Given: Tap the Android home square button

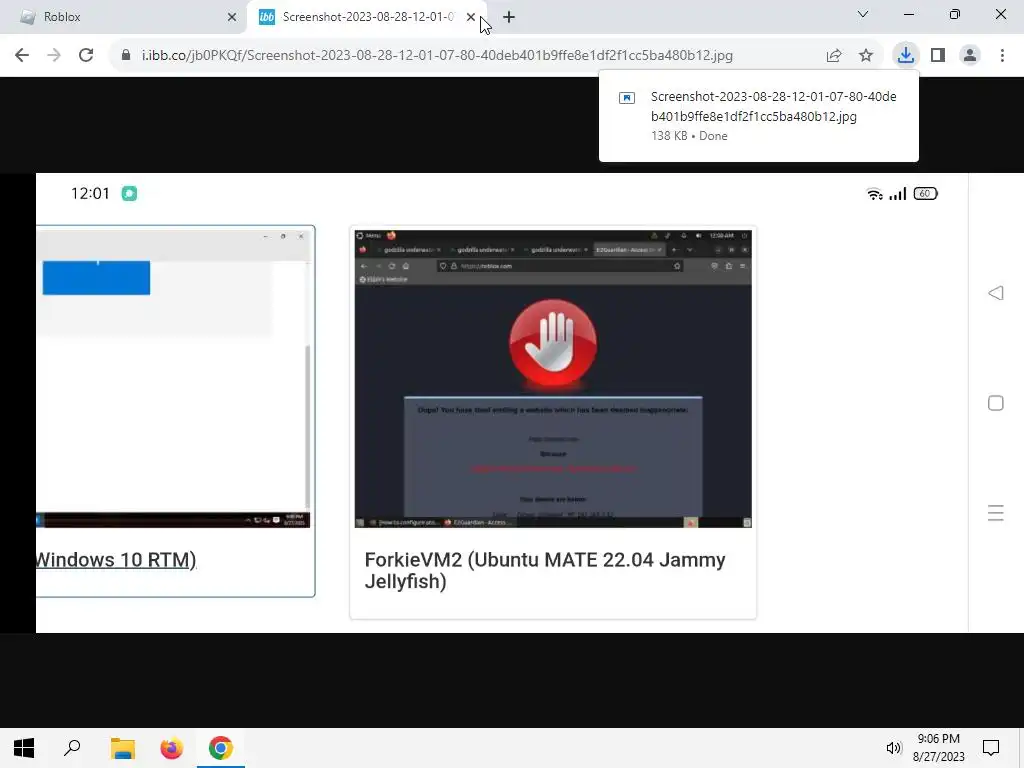Looking at the screenshot, I should 996,404.
